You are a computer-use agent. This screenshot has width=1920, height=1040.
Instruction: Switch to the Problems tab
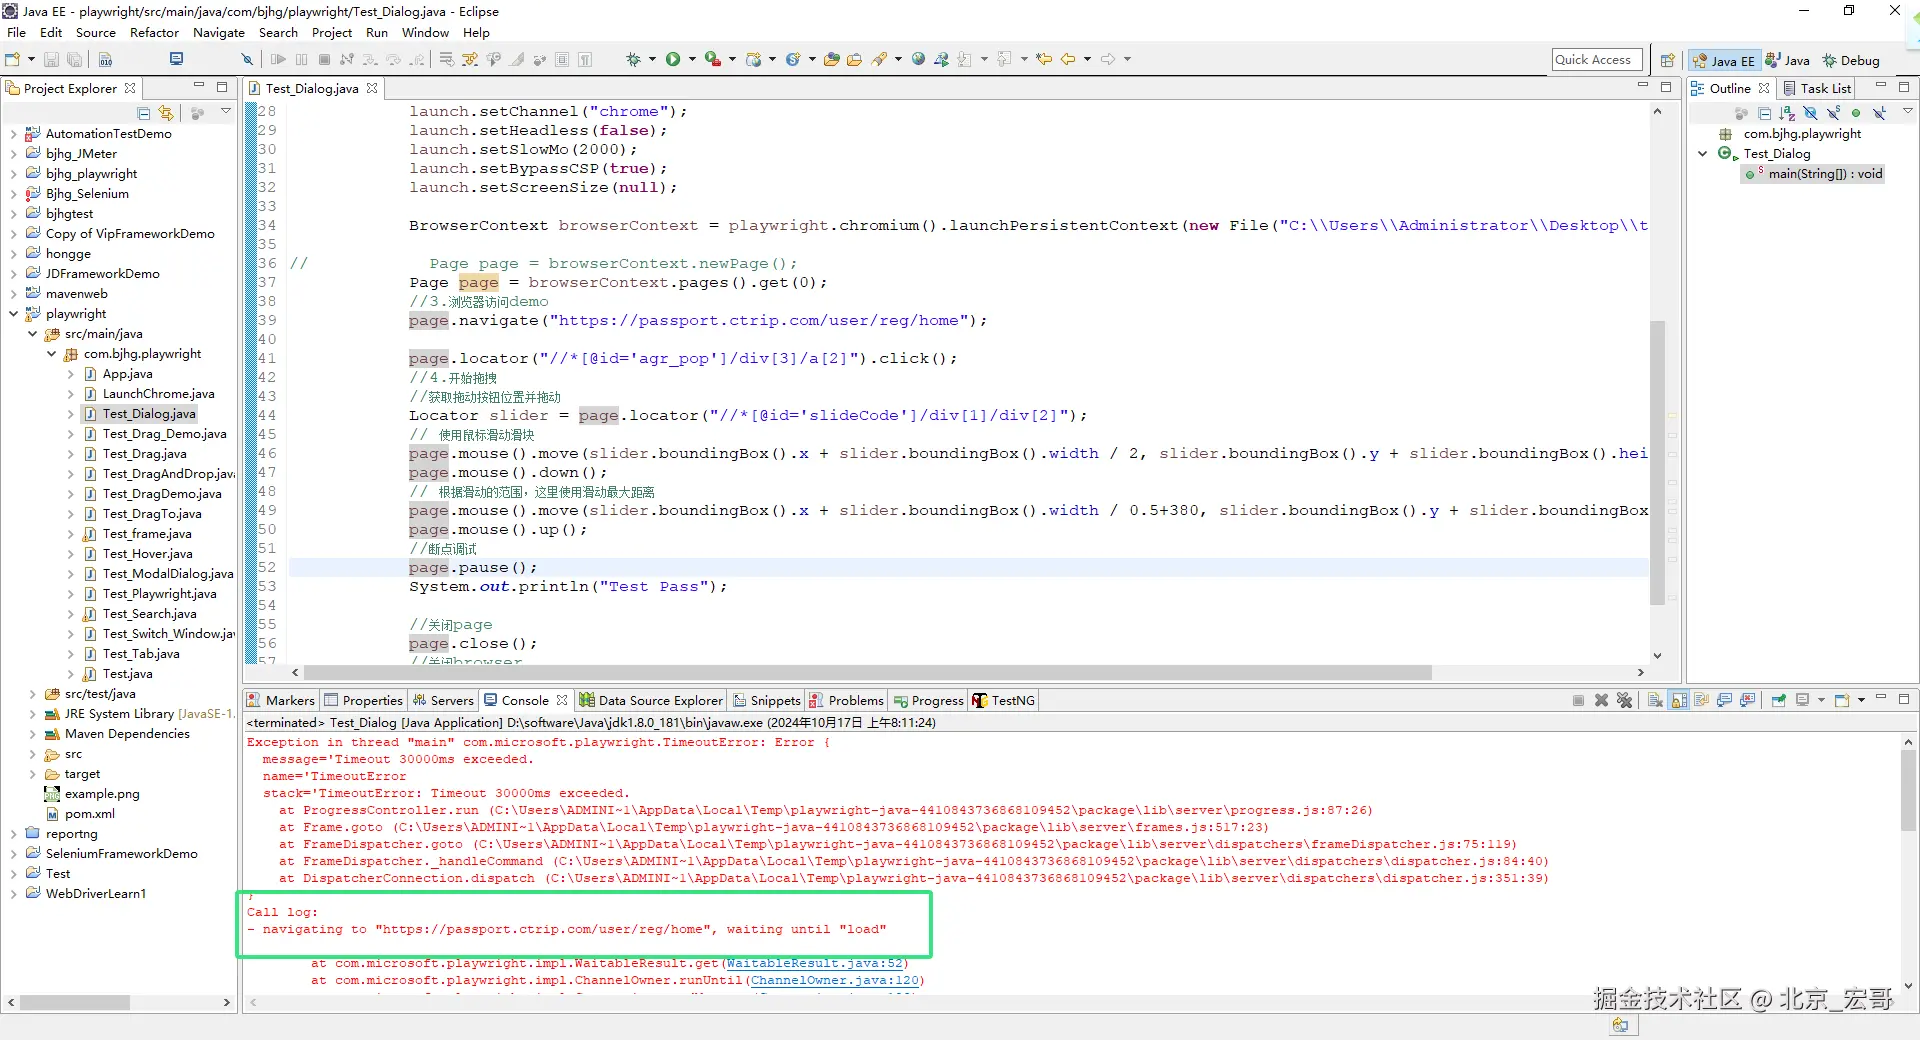[847, 701]
